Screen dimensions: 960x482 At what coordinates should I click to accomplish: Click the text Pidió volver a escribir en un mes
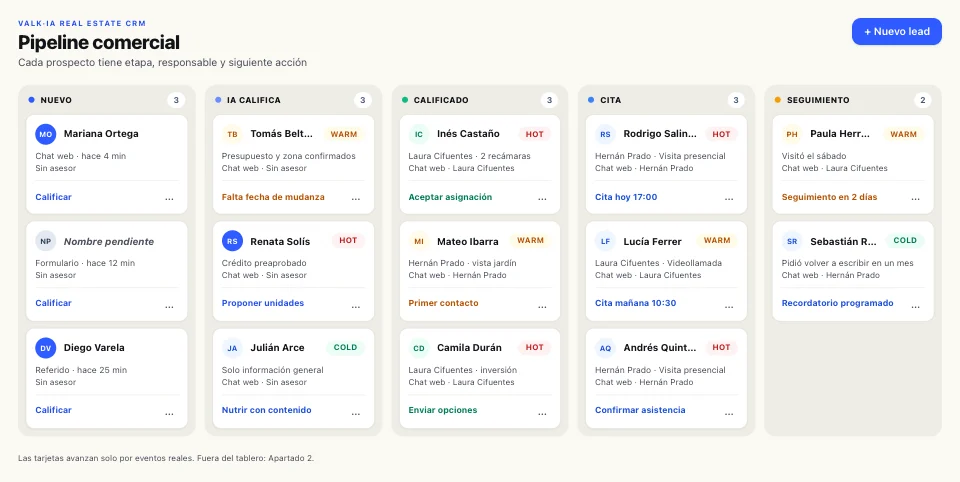pos(847,263)
